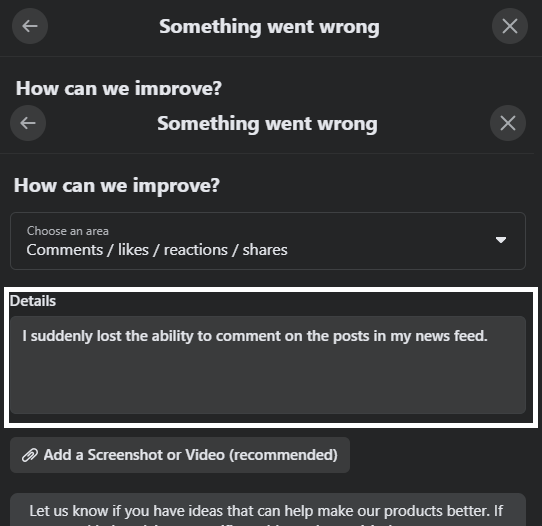Open the Choose an area combo box

point(268,241)
